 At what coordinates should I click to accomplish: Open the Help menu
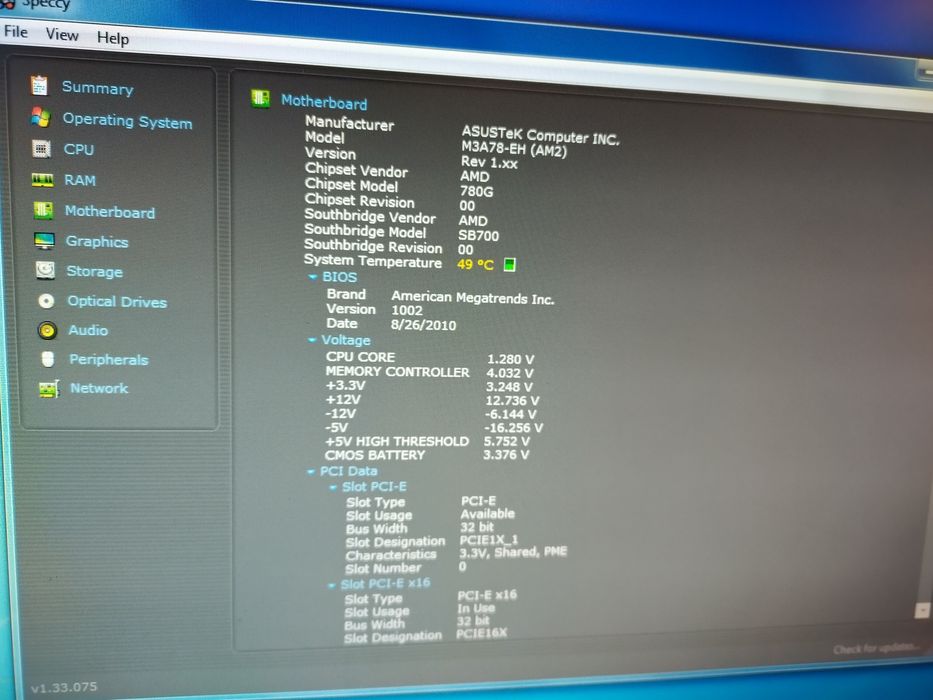pos(112,38)
